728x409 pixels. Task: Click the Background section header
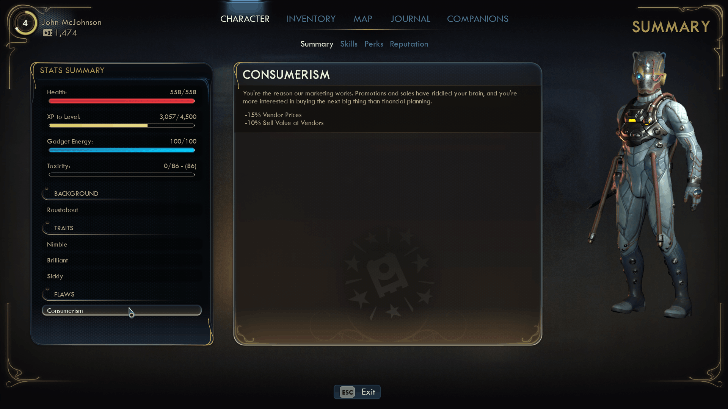point(76,194)
